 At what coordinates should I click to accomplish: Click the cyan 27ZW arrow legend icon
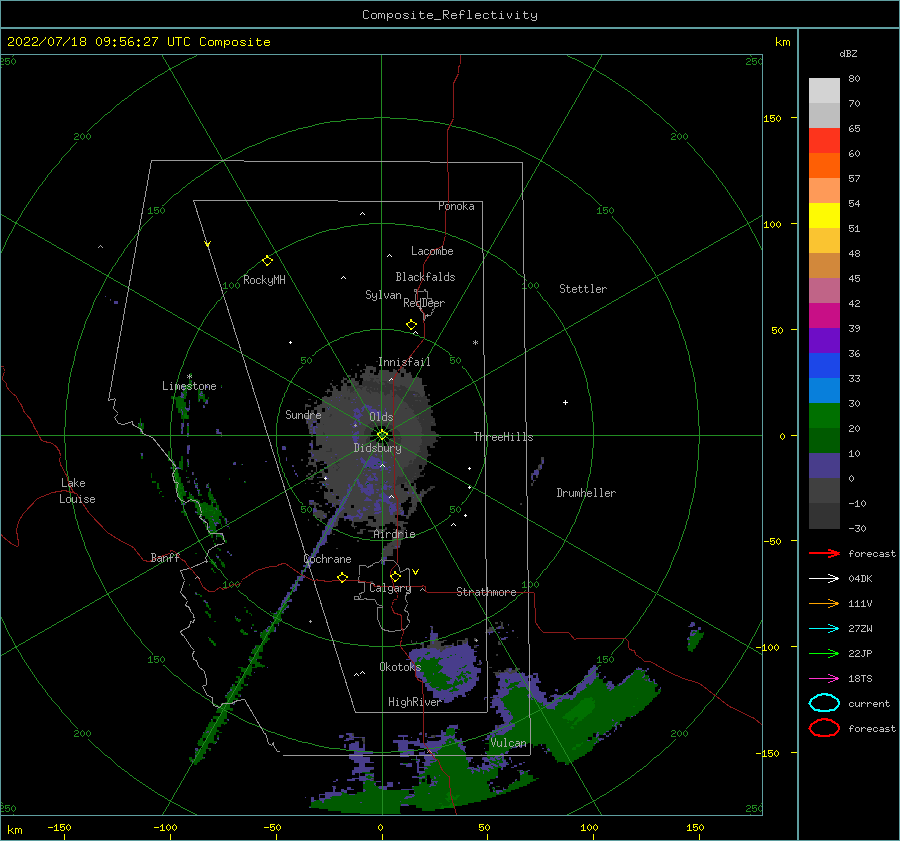click(x=824, y=629)
